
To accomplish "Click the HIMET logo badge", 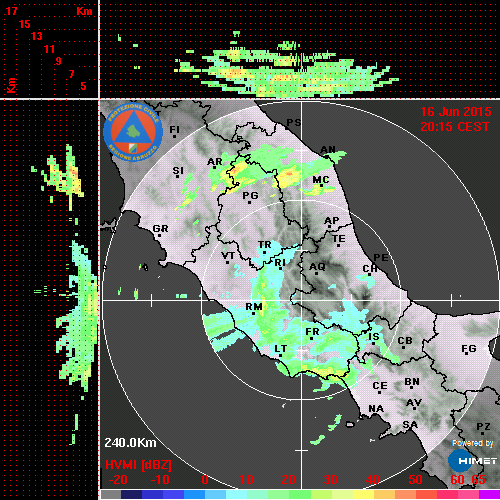I will click(473, 461).
